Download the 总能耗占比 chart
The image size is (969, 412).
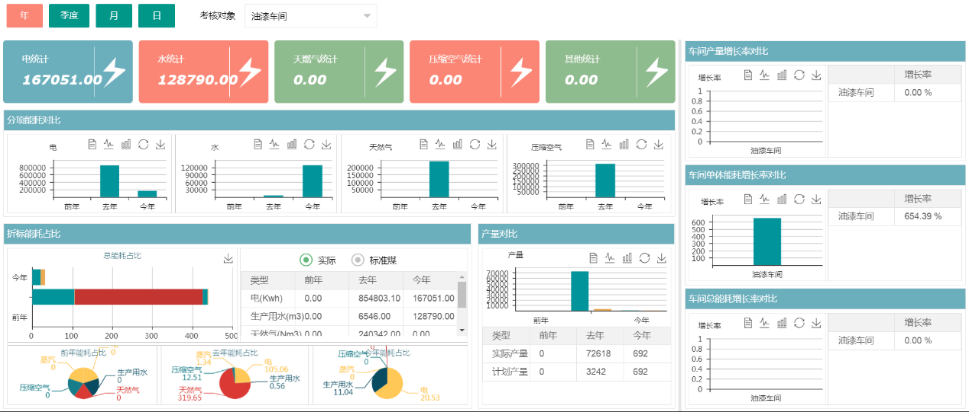tap(228, 259)
